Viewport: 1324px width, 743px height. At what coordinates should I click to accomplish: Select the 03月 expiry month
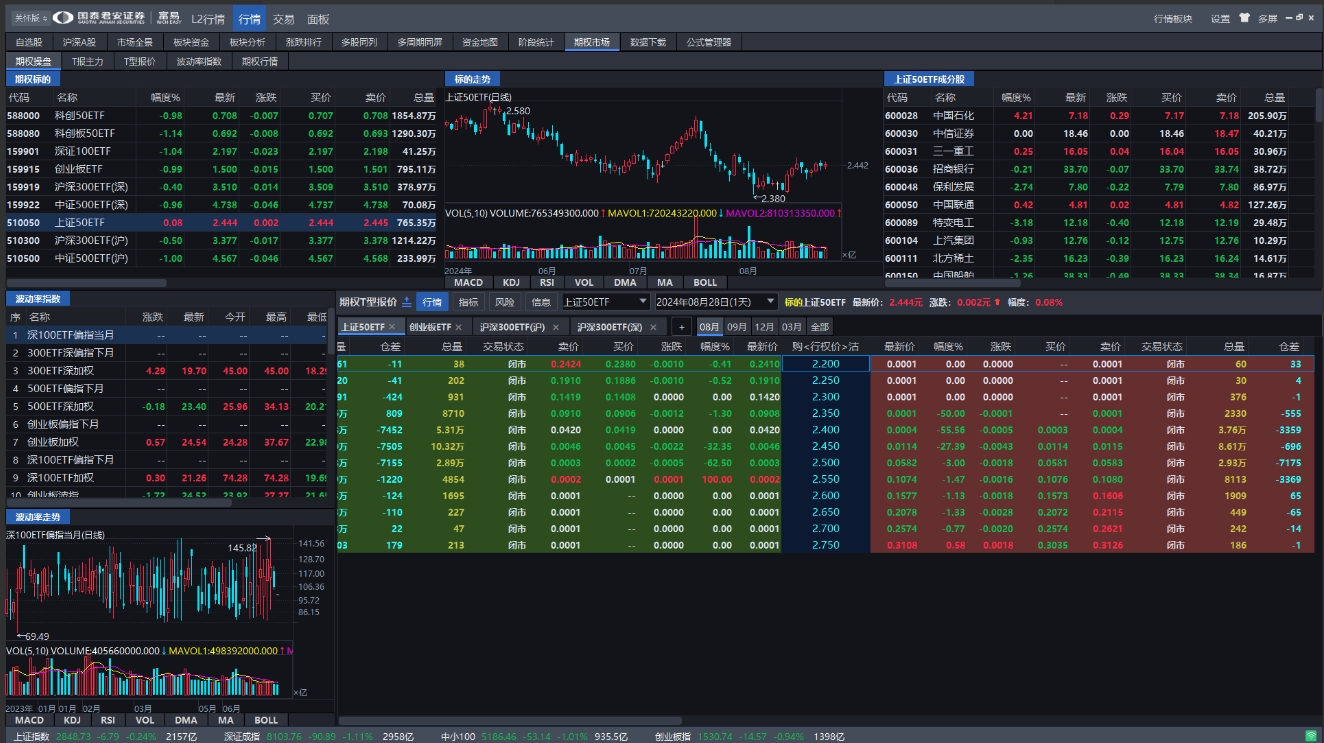pos(792,327)
